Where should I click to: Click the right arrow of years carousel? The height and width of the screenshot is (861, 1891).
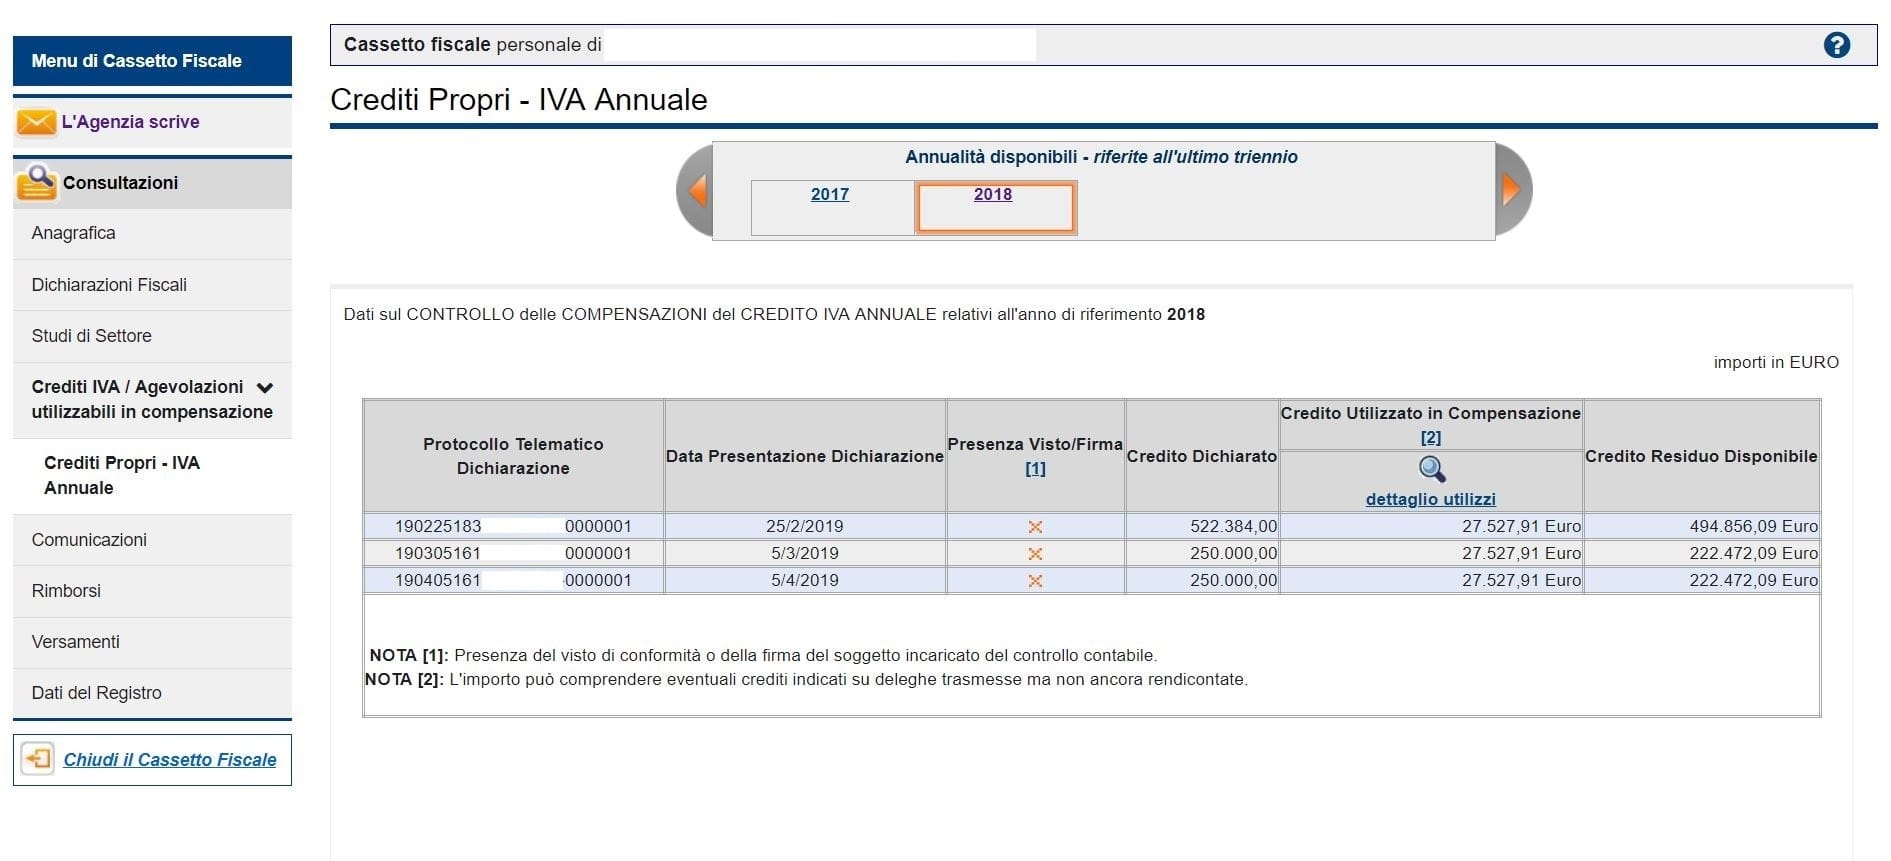click(x=1511, y=190)
